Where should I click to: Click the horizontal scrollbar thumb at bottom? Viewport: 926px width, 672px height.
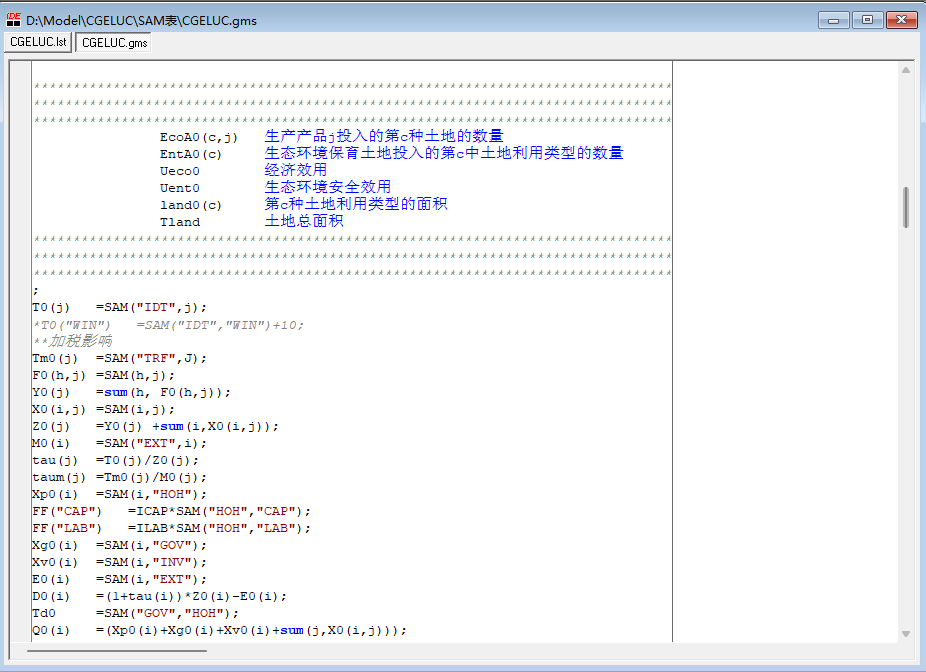(116, 651)
